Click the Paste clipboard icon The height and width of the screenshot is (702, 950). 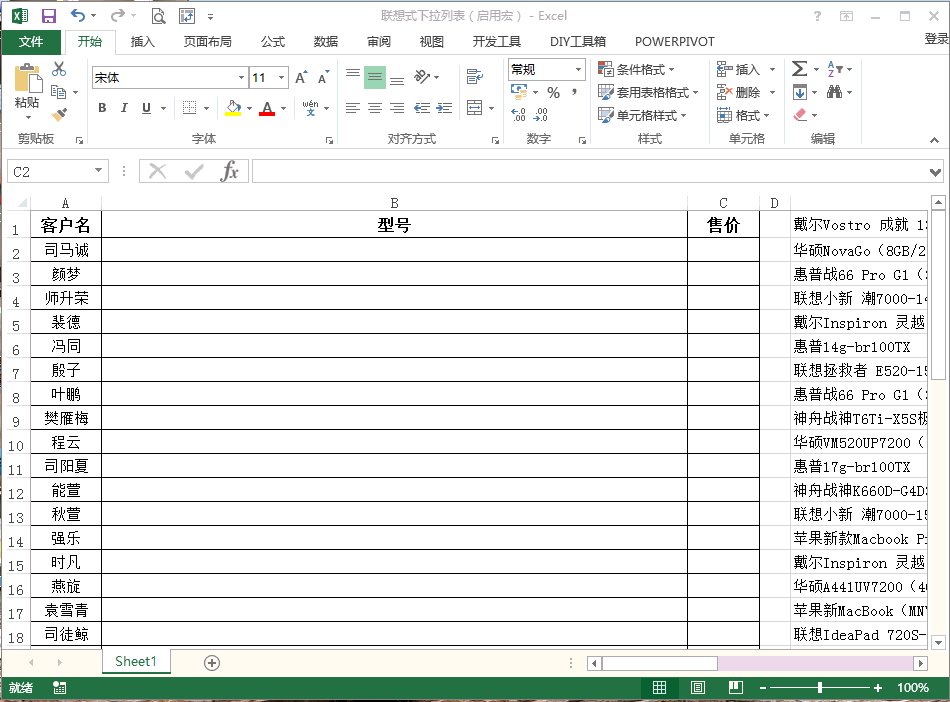click(27, 79)
